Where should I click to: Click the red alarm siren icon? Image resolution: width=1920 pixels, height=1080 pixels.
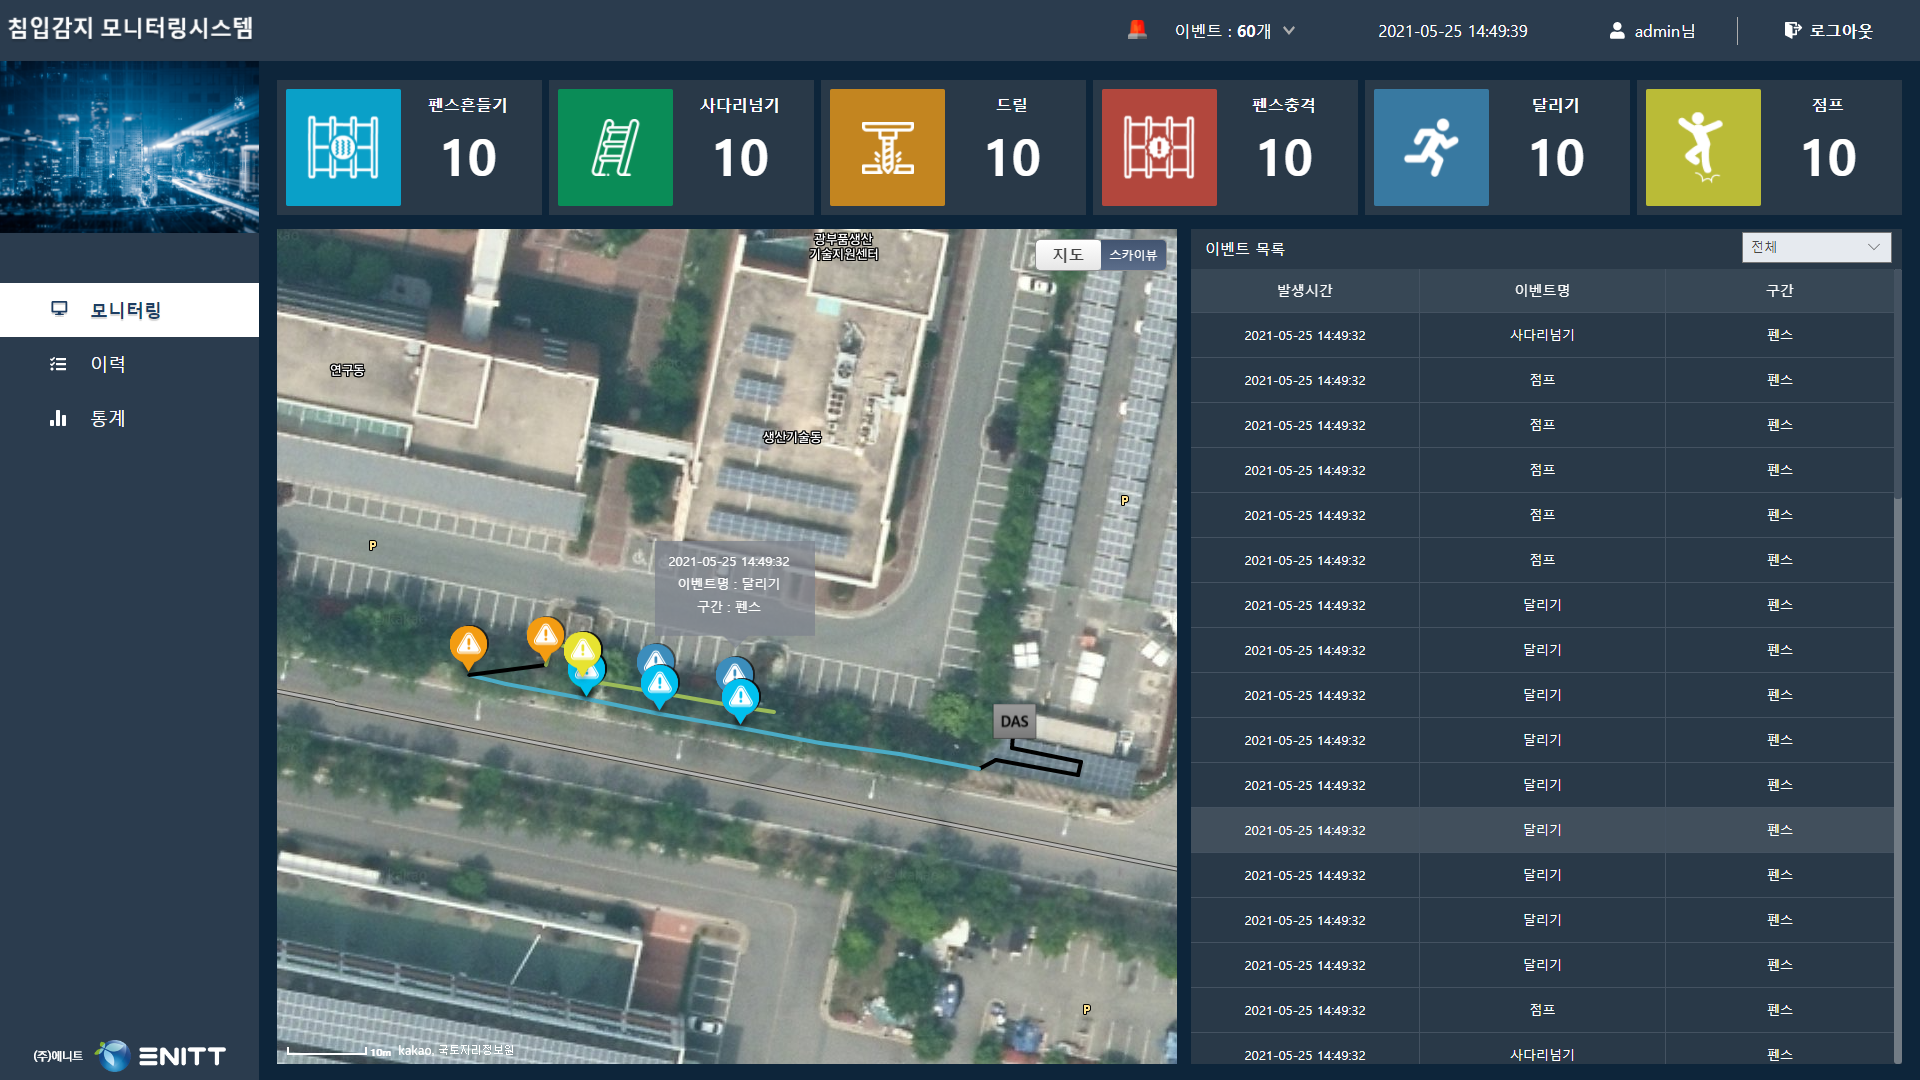point(1137,30)
